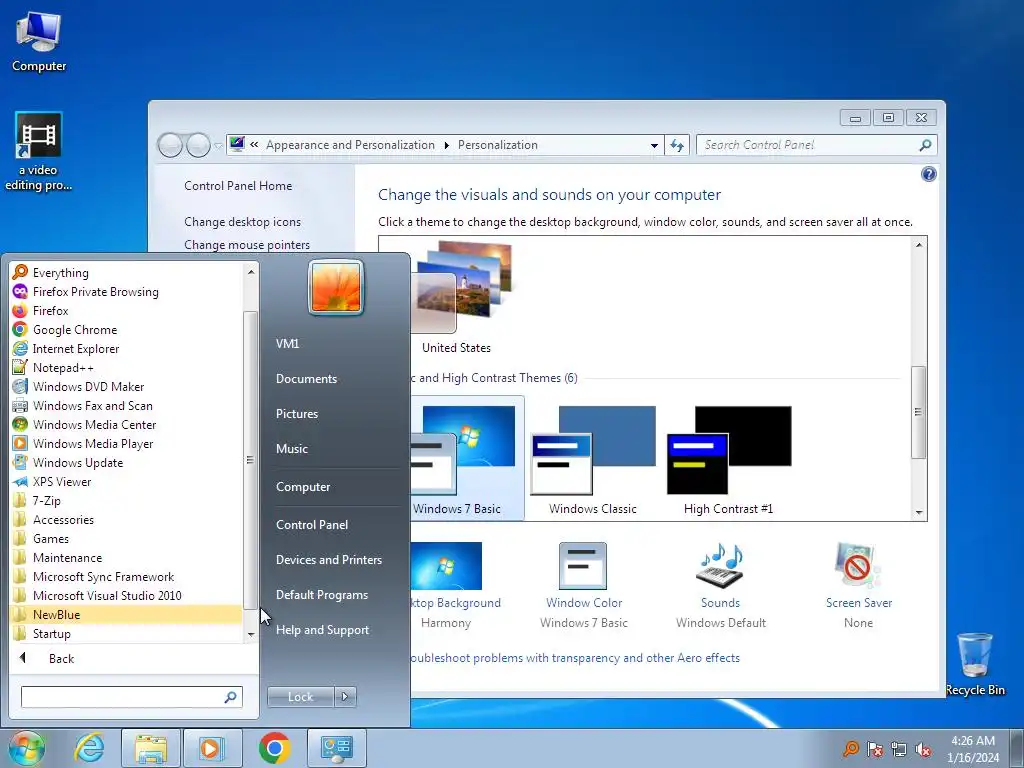Open the shutdown options arrow next to Lock

(345, 697)
